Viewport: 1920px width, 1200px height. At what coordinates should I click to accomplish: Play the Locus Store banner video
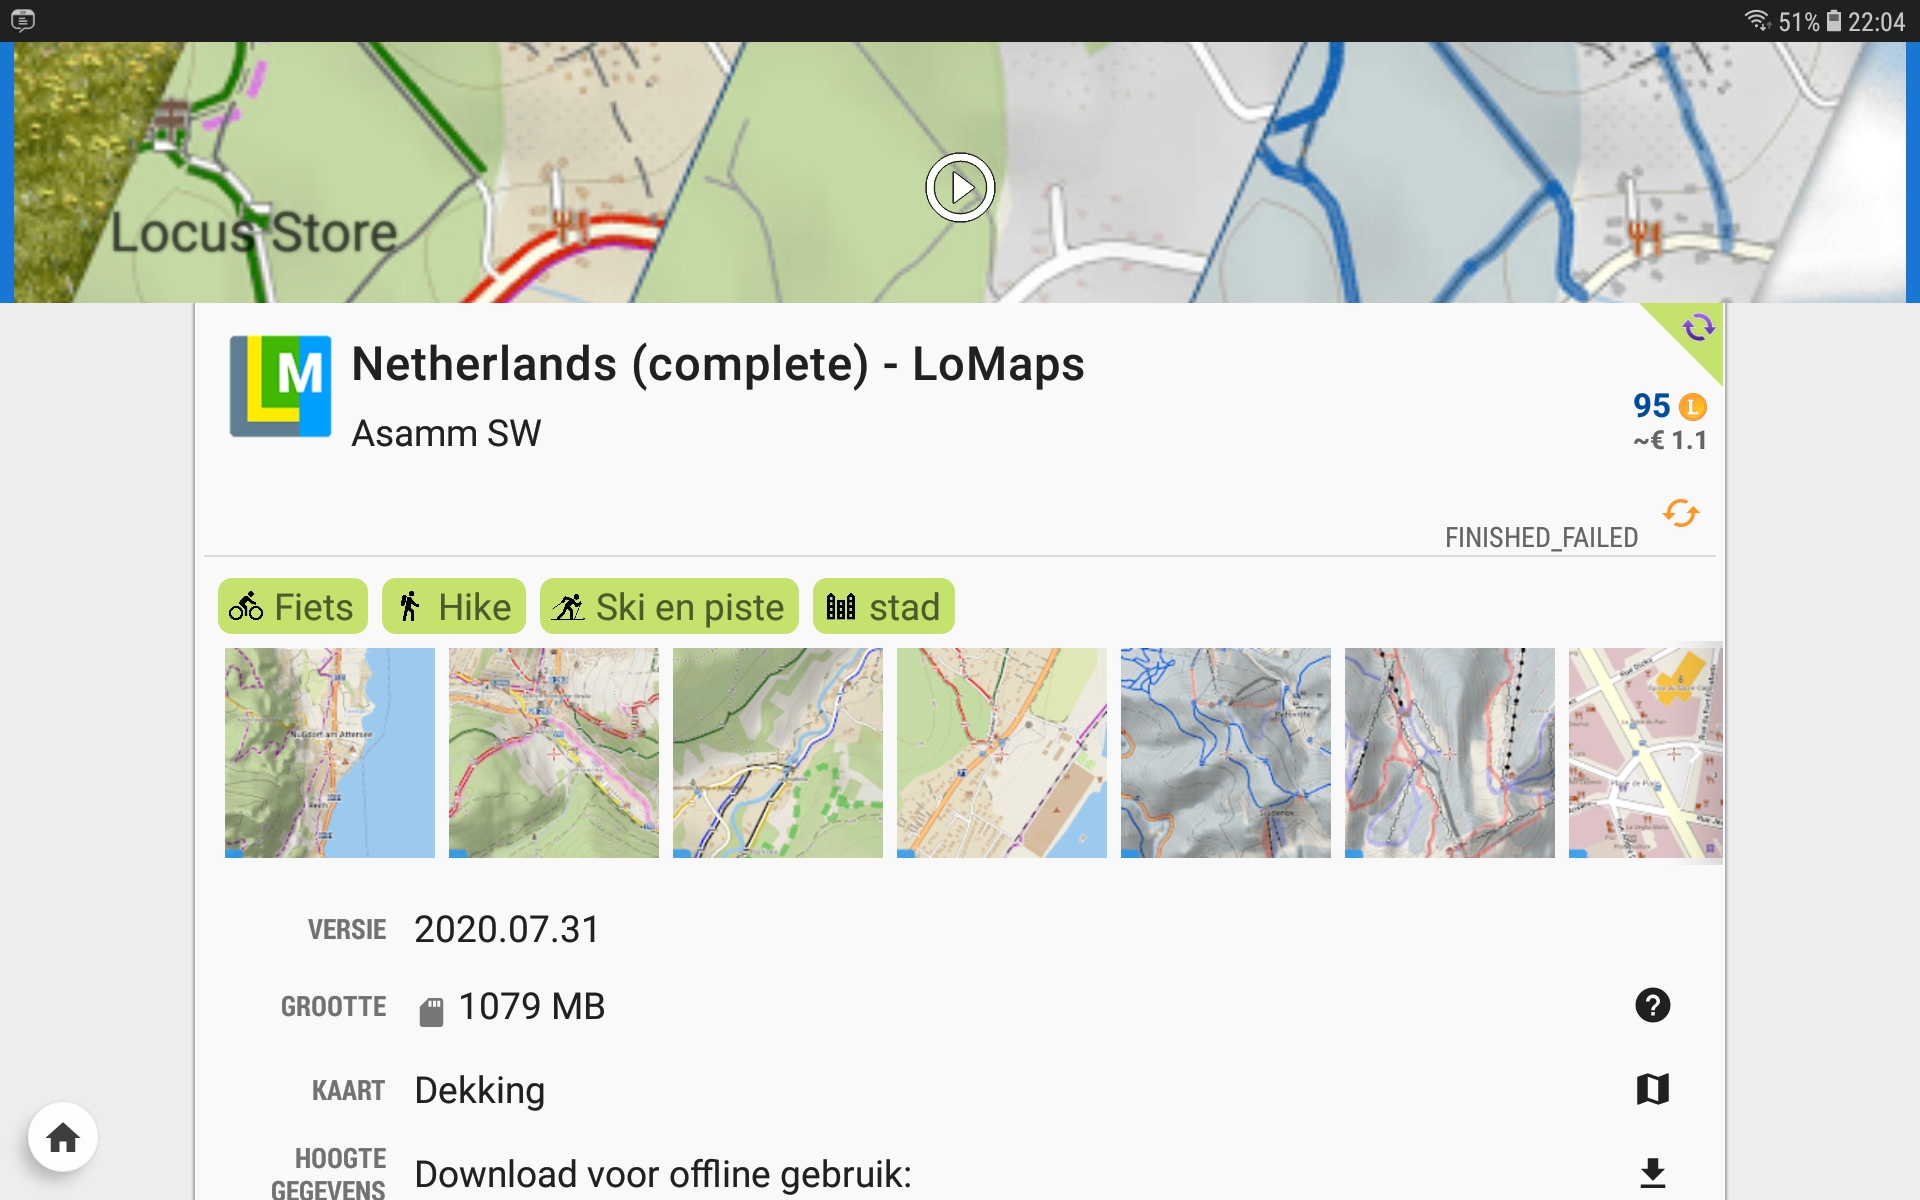(x=960, y=187)
